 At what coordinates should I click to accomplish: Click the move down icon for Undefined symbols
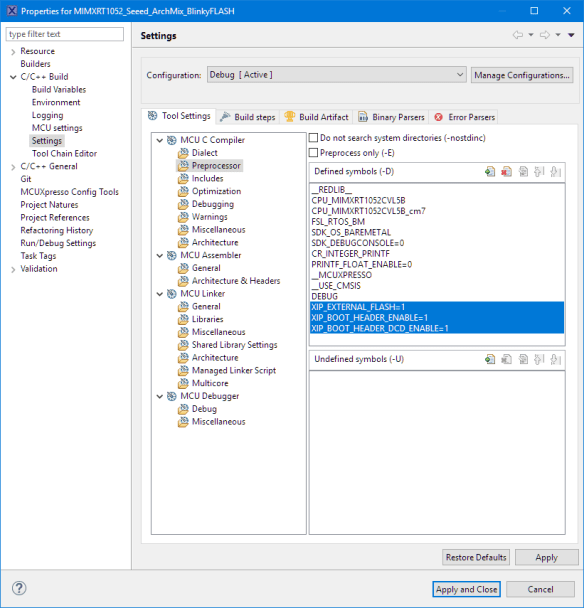pos(555,359)
